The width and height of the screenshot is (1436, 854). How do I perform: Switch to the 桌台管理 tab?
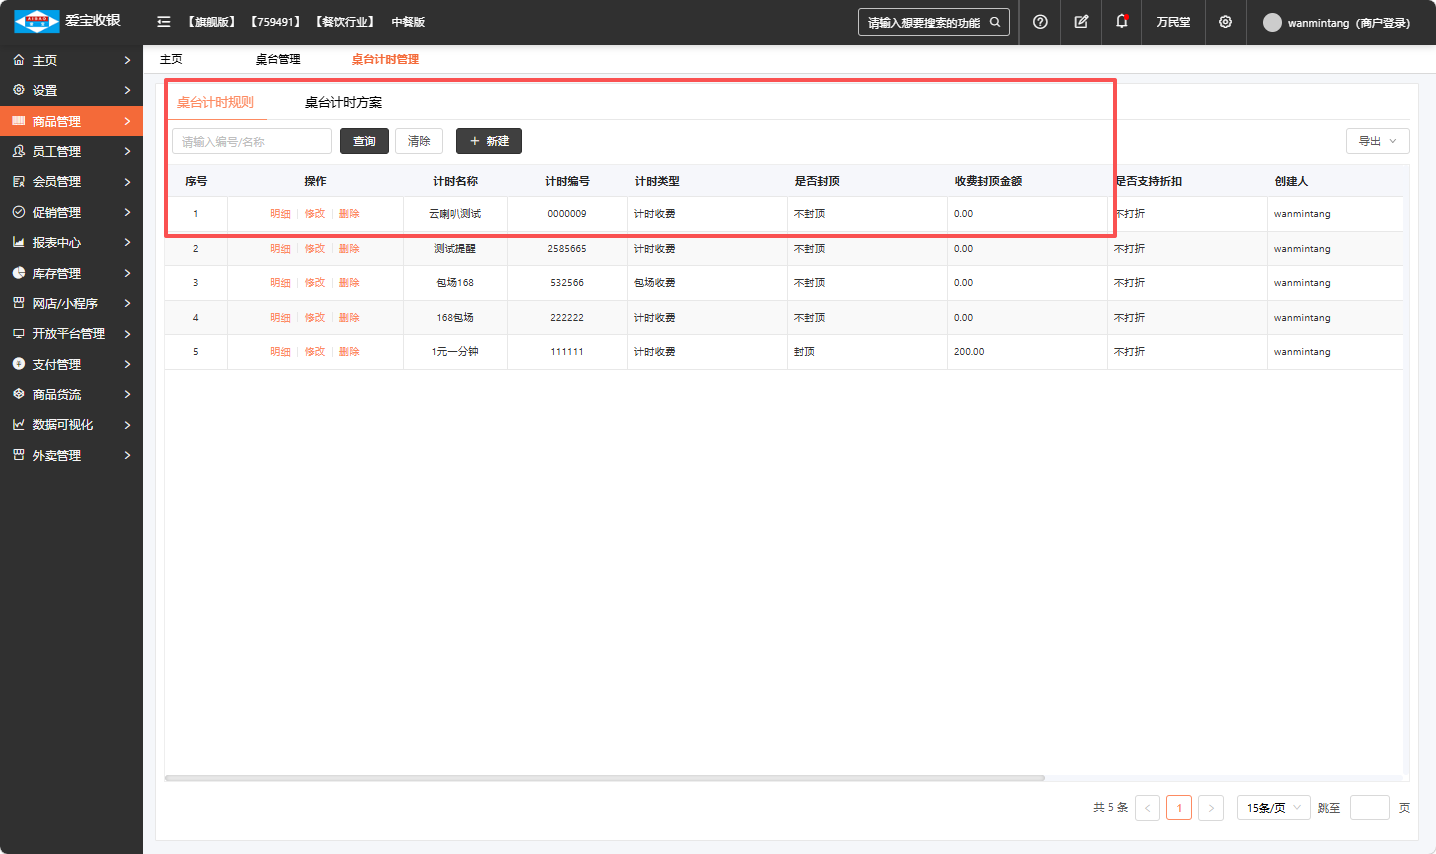[x=278, y=59]
